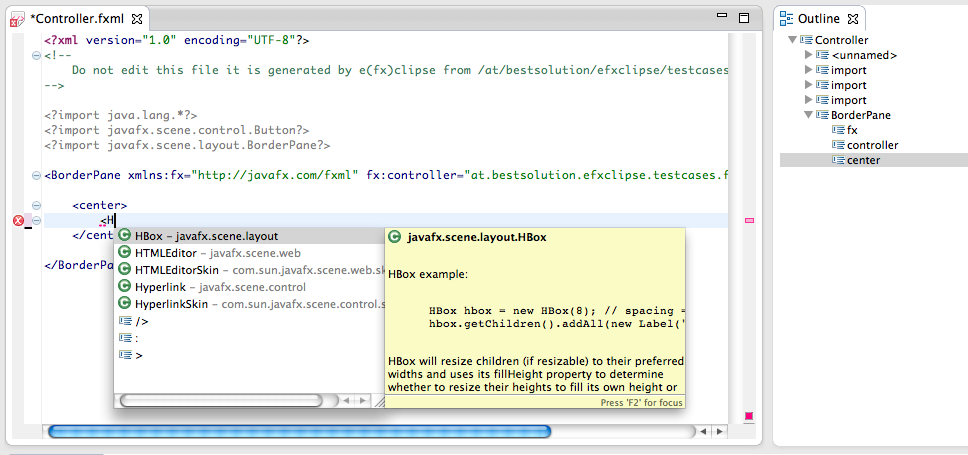This screenshot has width=968, height=455.
Task: Toggle the fold on the XML comment
Action: pos(36,57)
